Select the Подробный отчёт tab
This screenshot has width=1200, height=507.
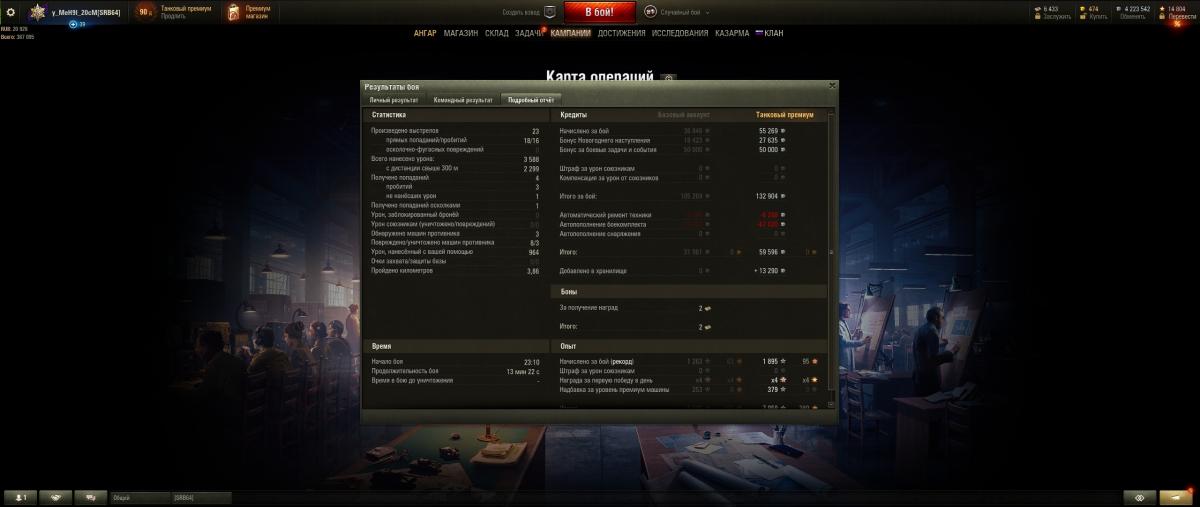[x=531, y=100]
